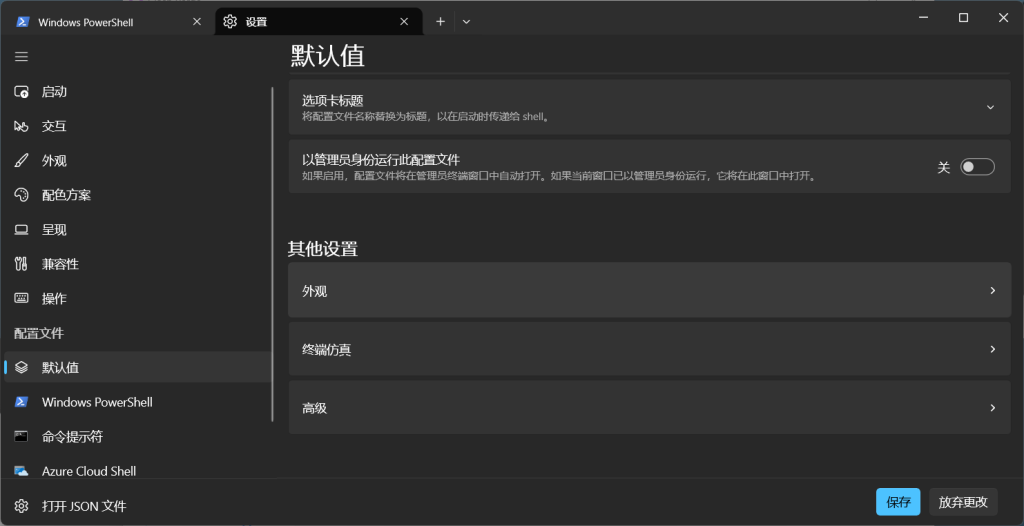This screenshot has width=1024, height=526.
Task: Click the 配置文件 sidebar section label
Action: coord(39,333)
